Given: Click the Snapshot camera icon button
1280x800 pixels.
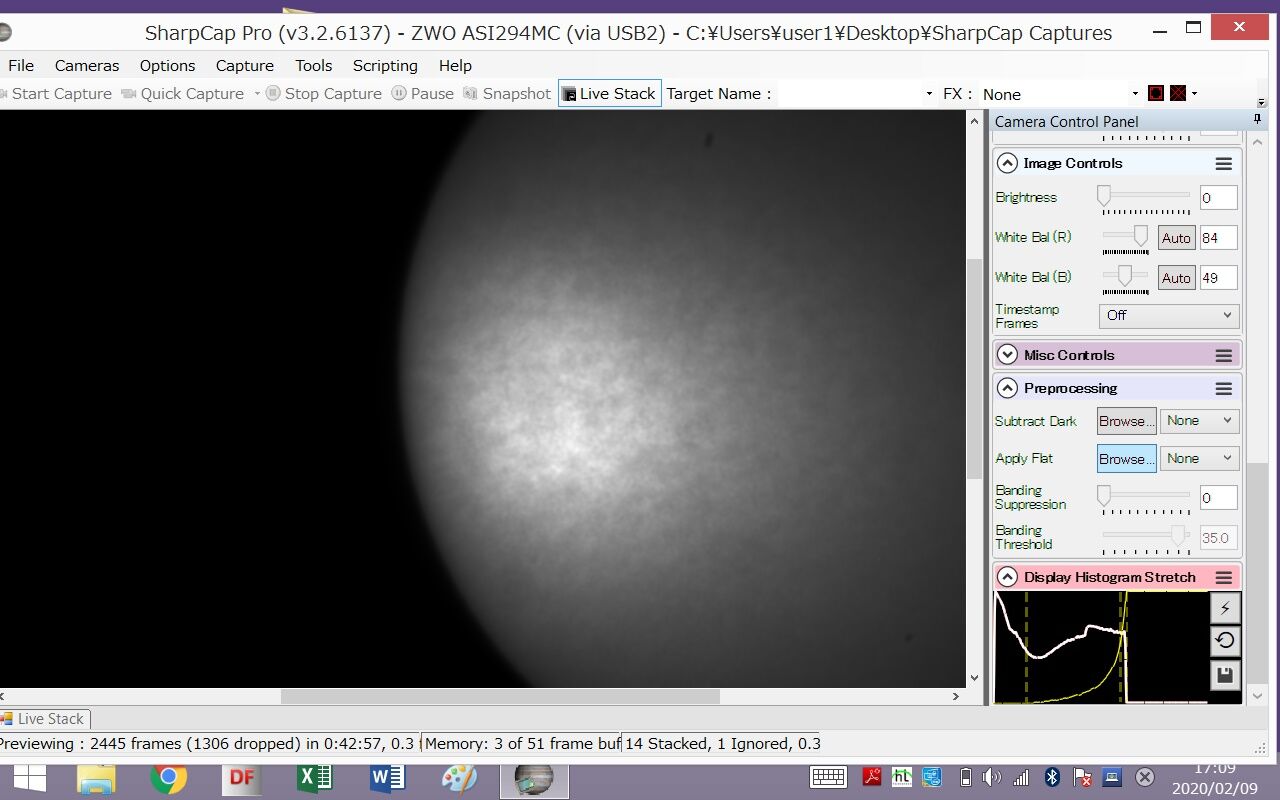Looking at the screenshot, I should (x=507, y=93).
